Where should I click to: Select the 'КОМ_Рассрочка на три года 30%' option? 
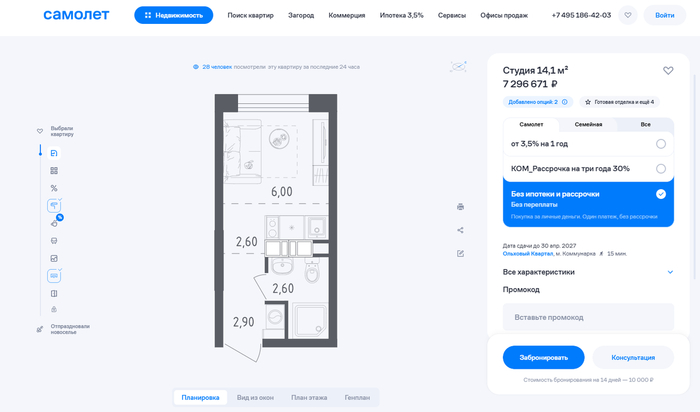coord(661,168)
